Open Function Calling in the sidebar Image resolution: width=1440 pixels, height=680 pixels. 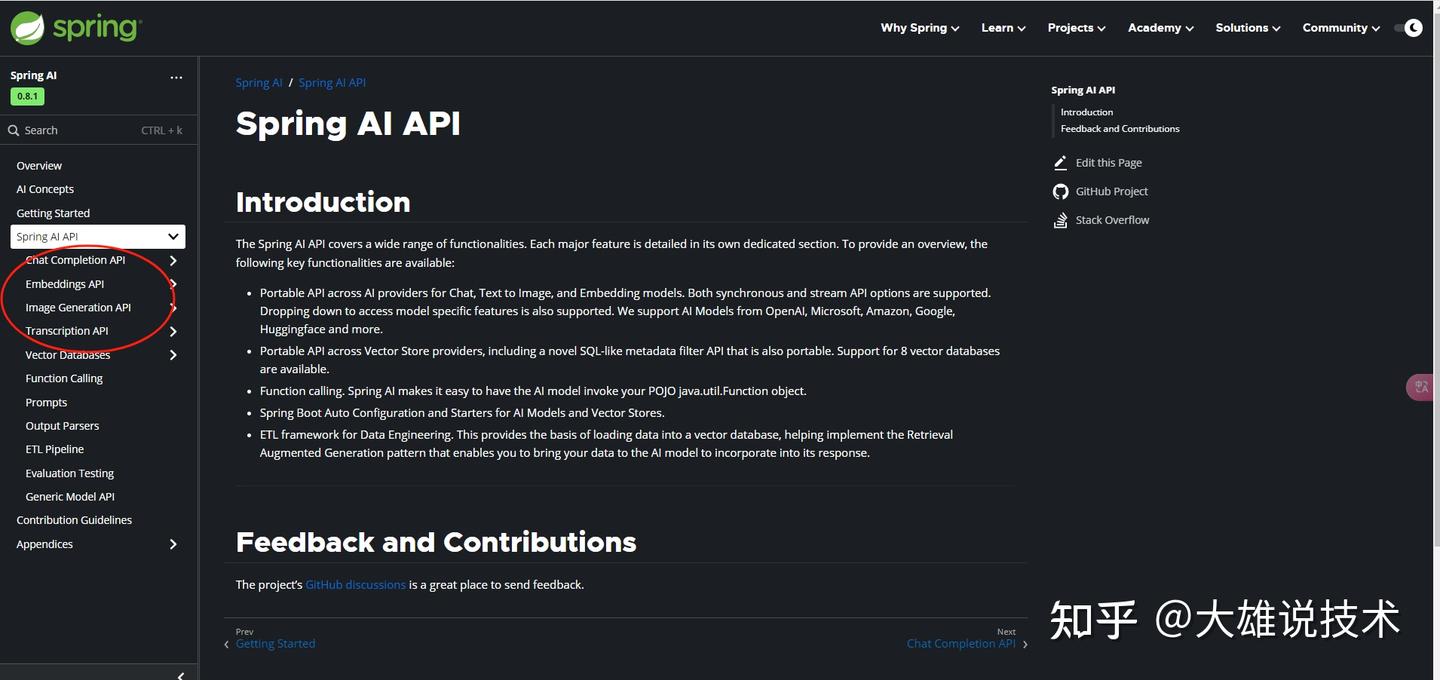[64, 379]
